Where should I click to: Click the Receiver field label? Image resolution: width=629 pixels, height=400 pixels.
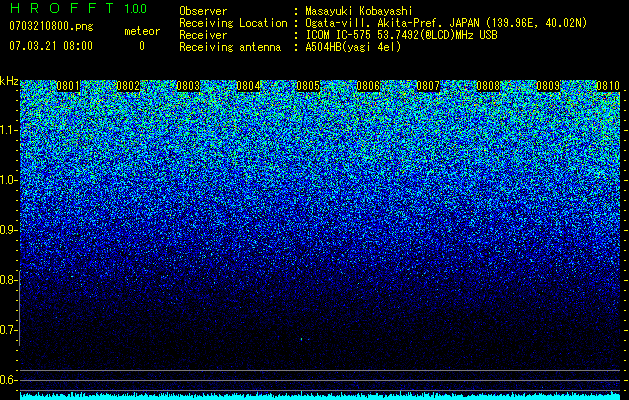coord(203,35)
